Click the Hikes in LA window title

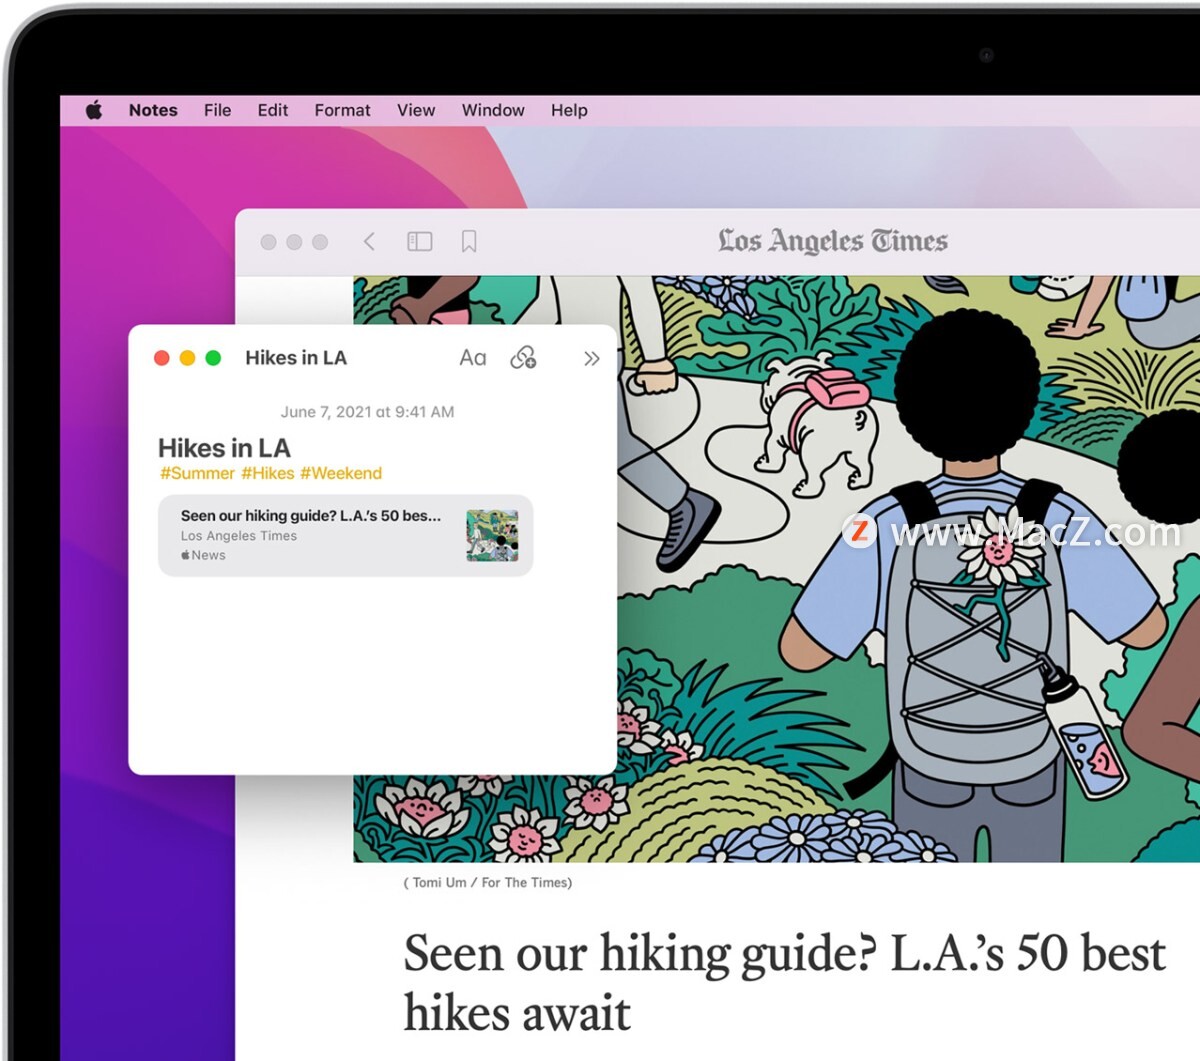[x=296, y=358]
